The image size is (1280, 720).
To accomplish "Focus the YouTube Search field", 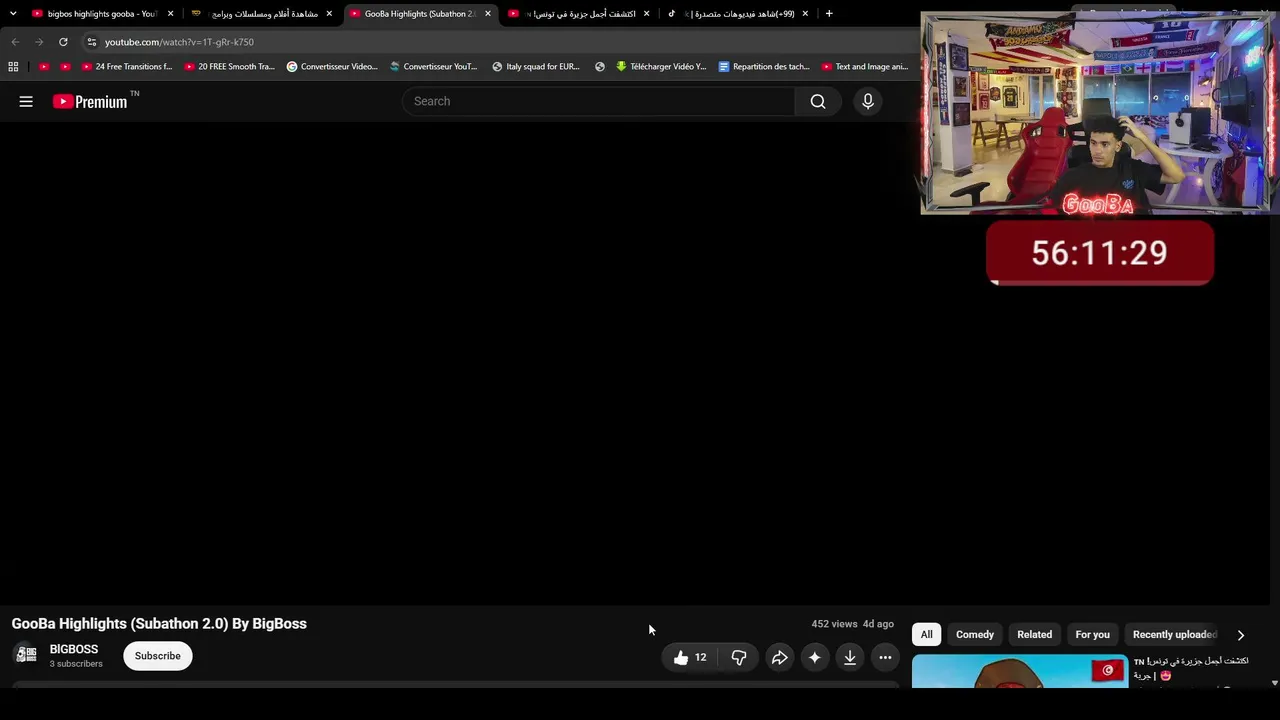I will point(598,101).
